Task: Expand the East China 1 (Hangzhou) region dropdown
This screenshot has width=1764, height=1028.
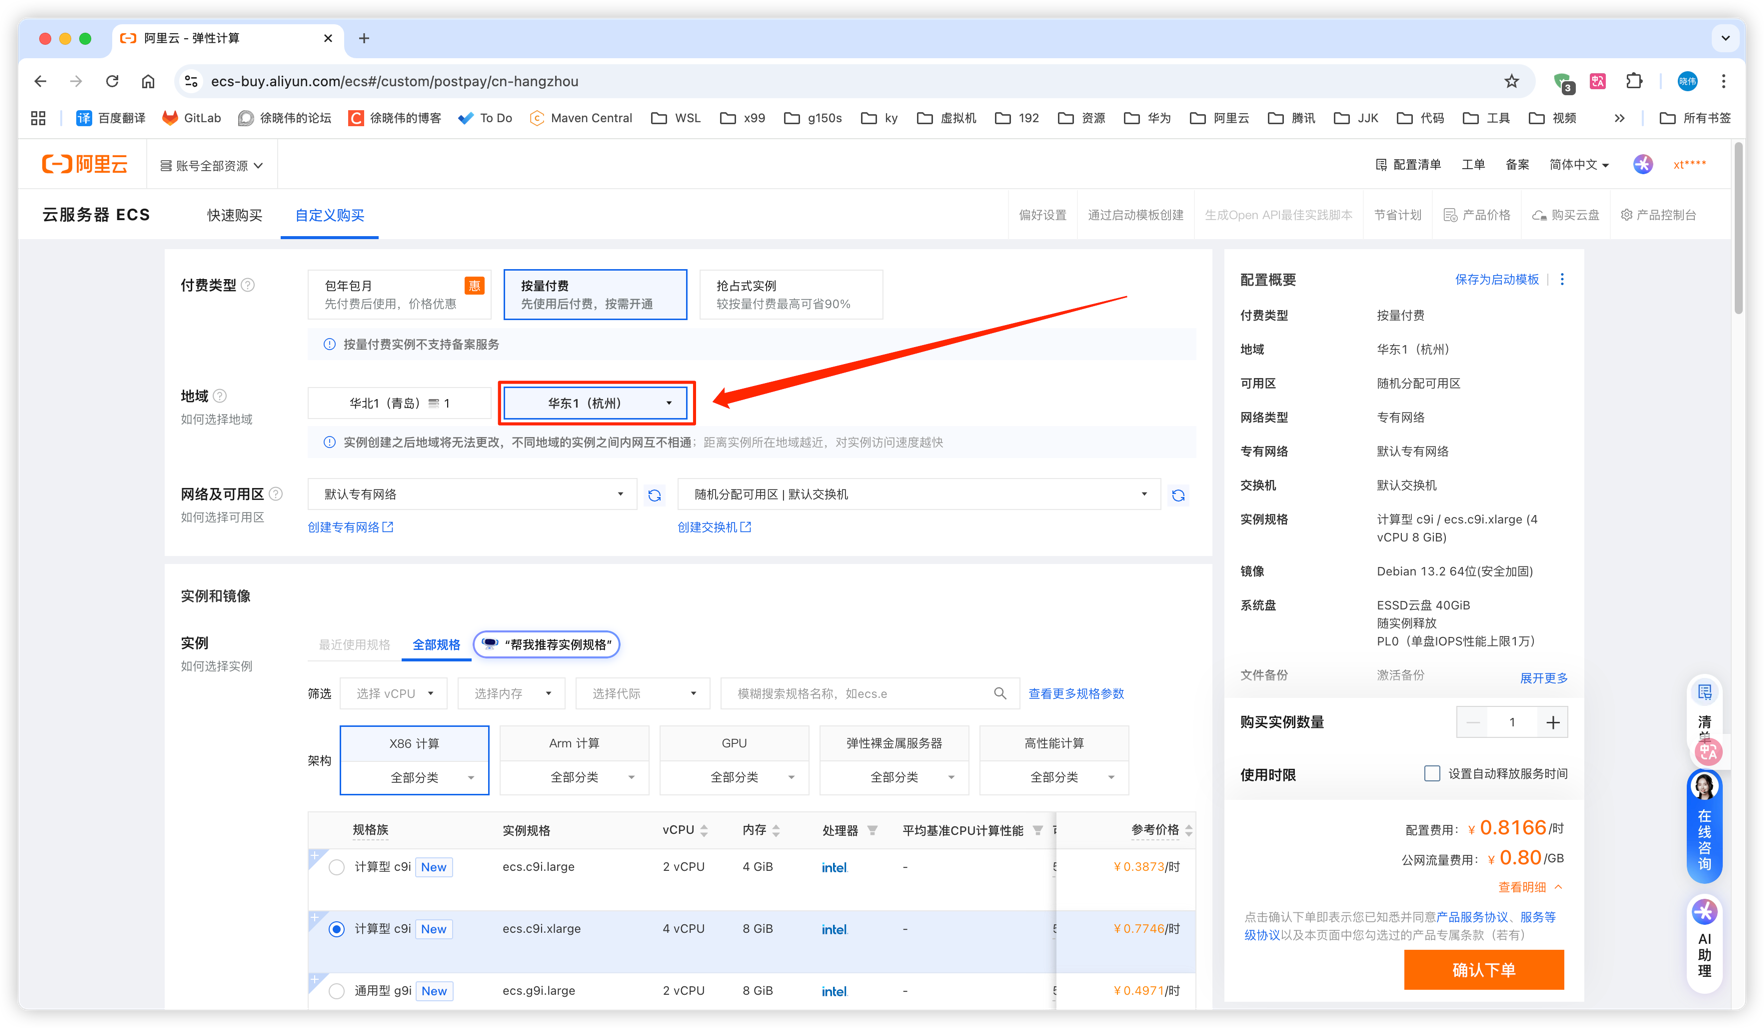Action: coord(596,403)
